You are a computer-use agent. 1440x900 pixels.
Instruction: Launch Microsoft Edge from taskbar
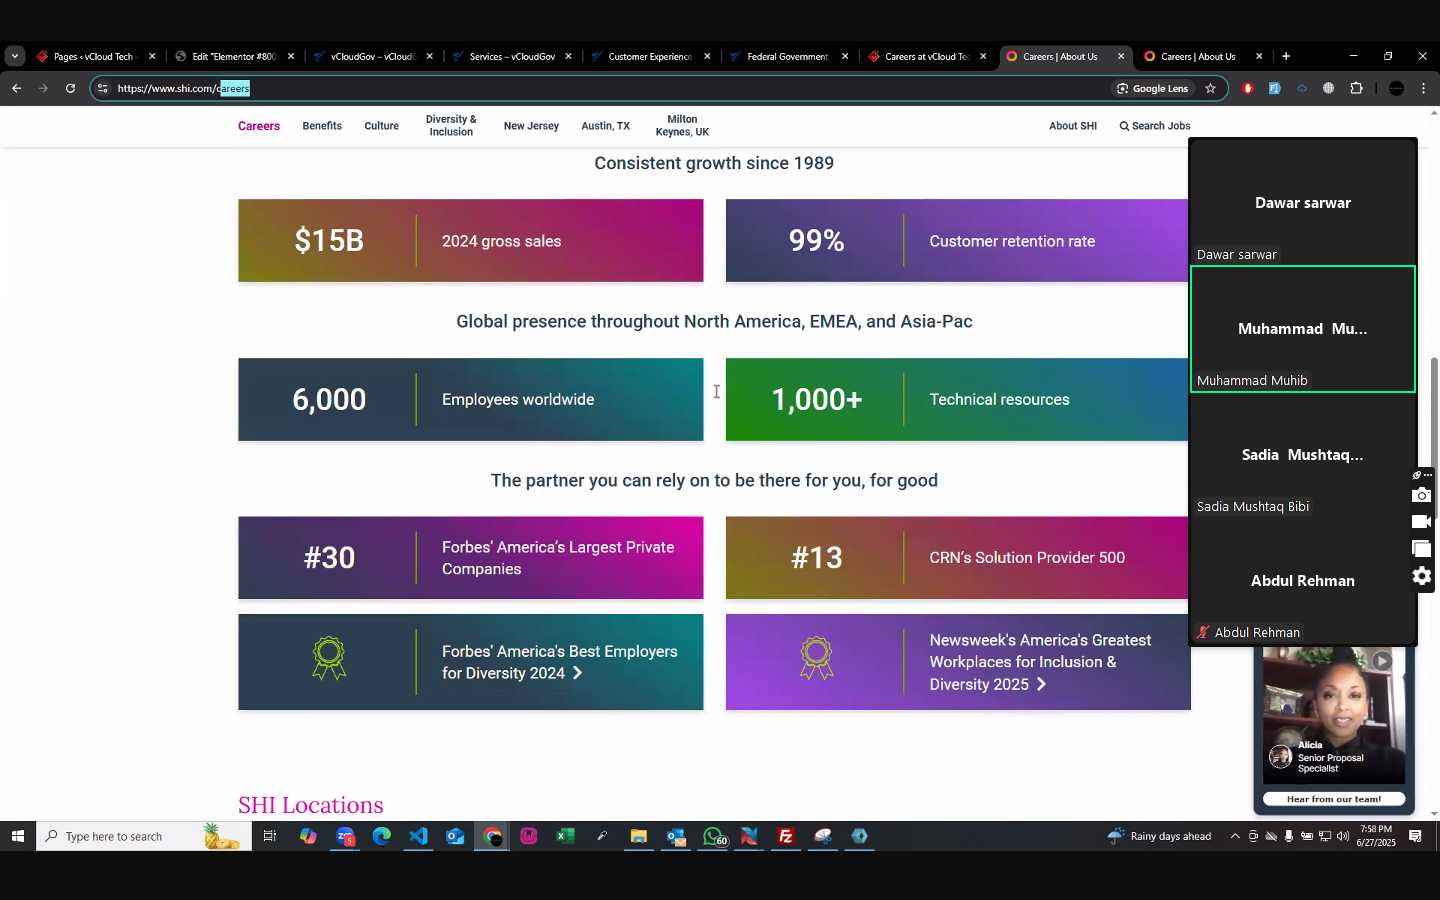(382, 836)
